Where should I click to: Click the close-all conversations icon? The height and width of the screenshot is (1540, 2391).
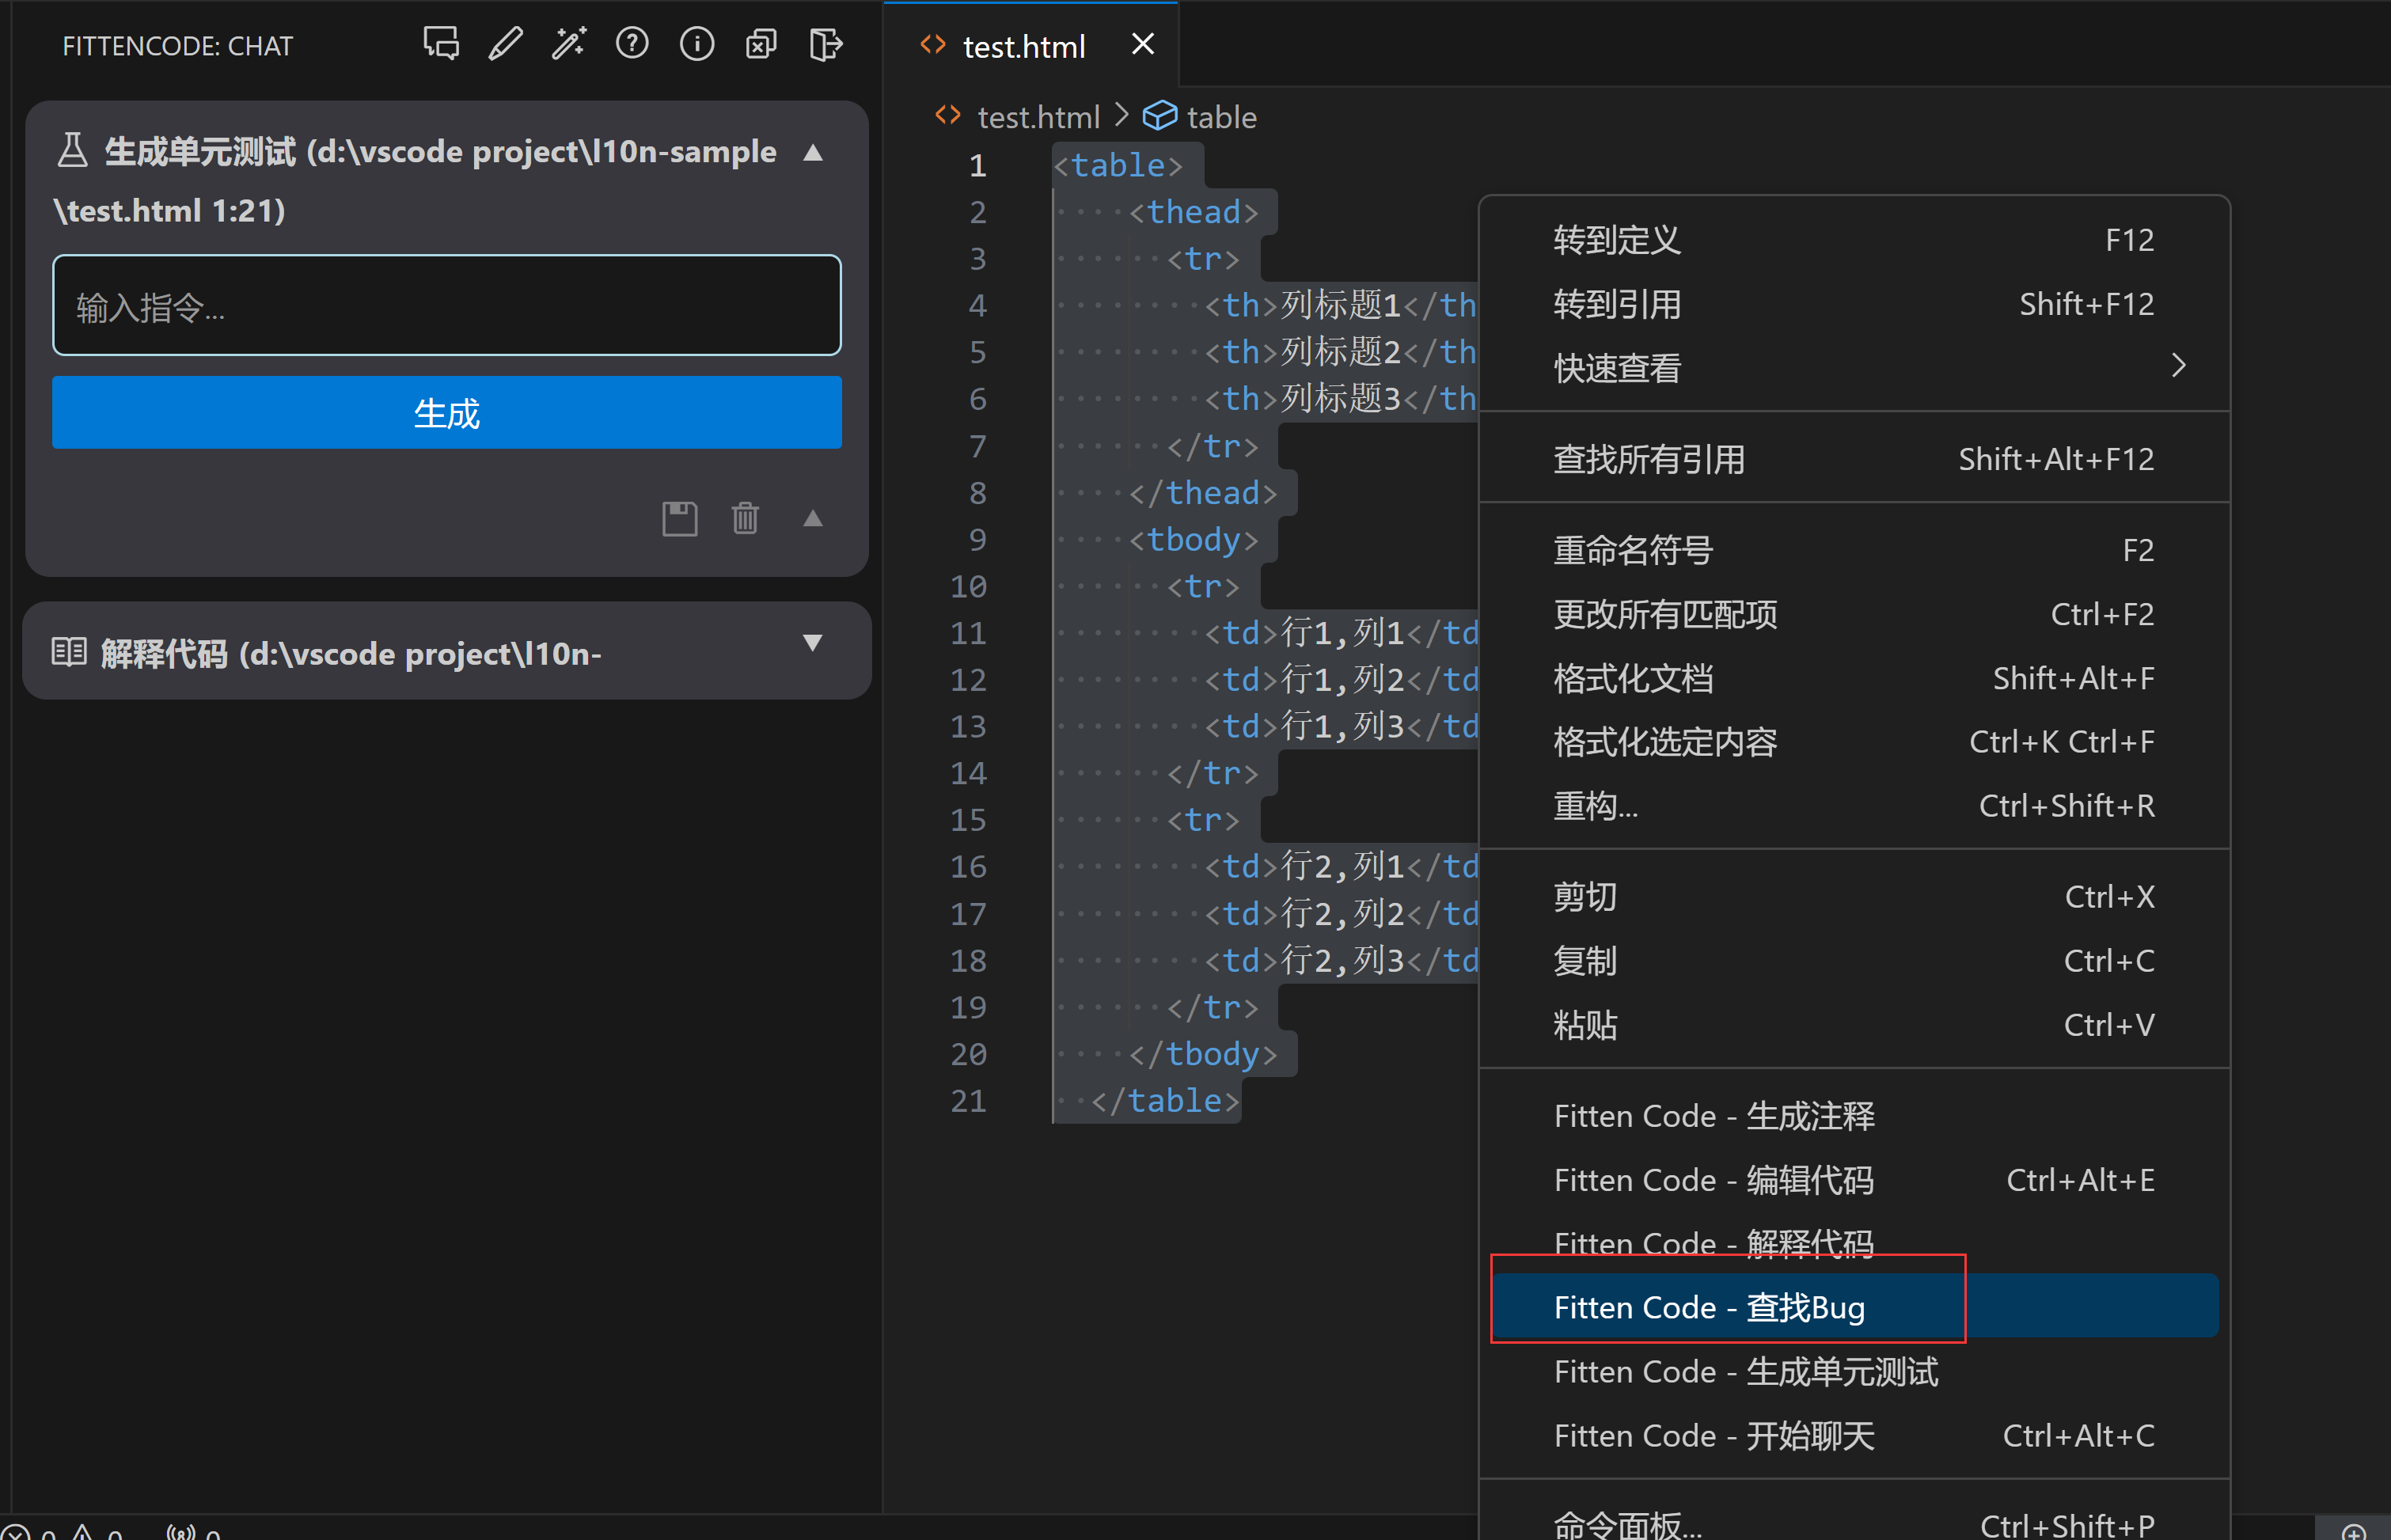[761, 44]
